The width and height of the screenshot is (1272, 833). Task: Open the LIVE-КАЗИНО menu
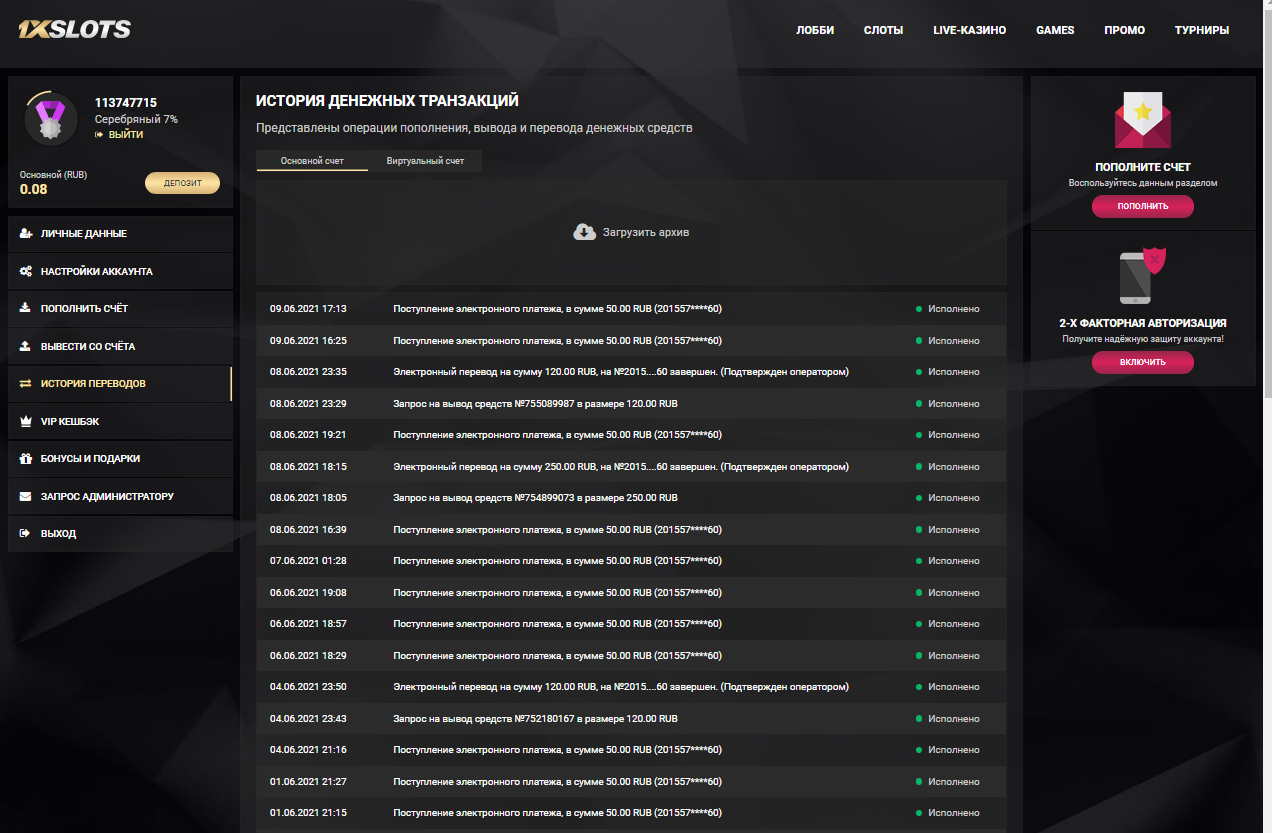(x=969, y=30)
